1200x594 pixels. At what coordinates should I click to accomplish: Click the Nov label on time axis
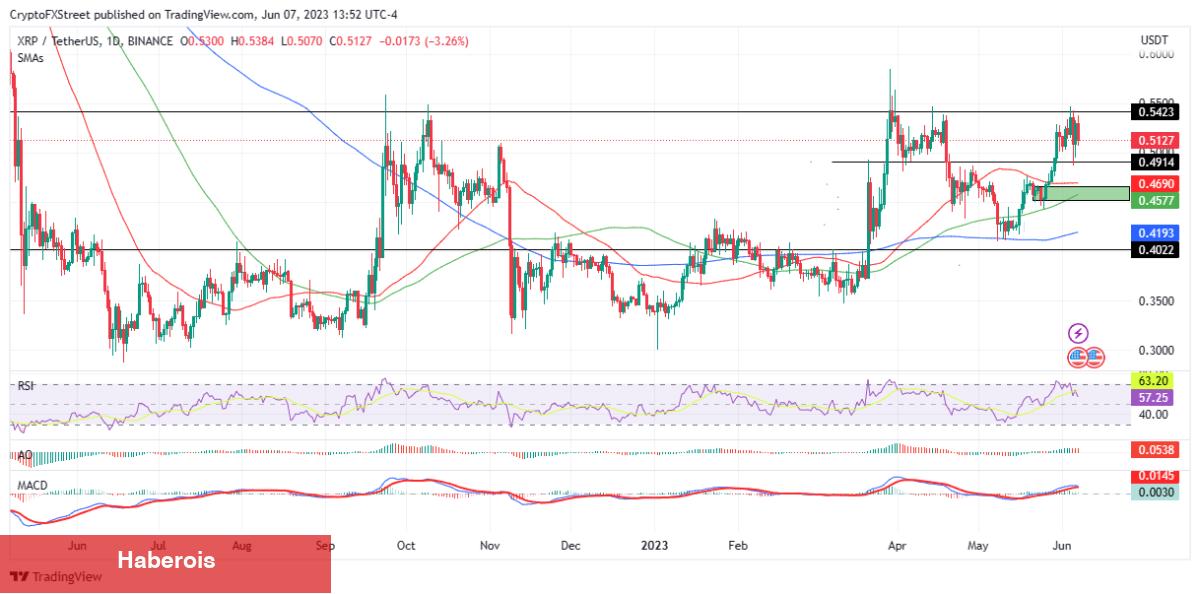(489, 546)
